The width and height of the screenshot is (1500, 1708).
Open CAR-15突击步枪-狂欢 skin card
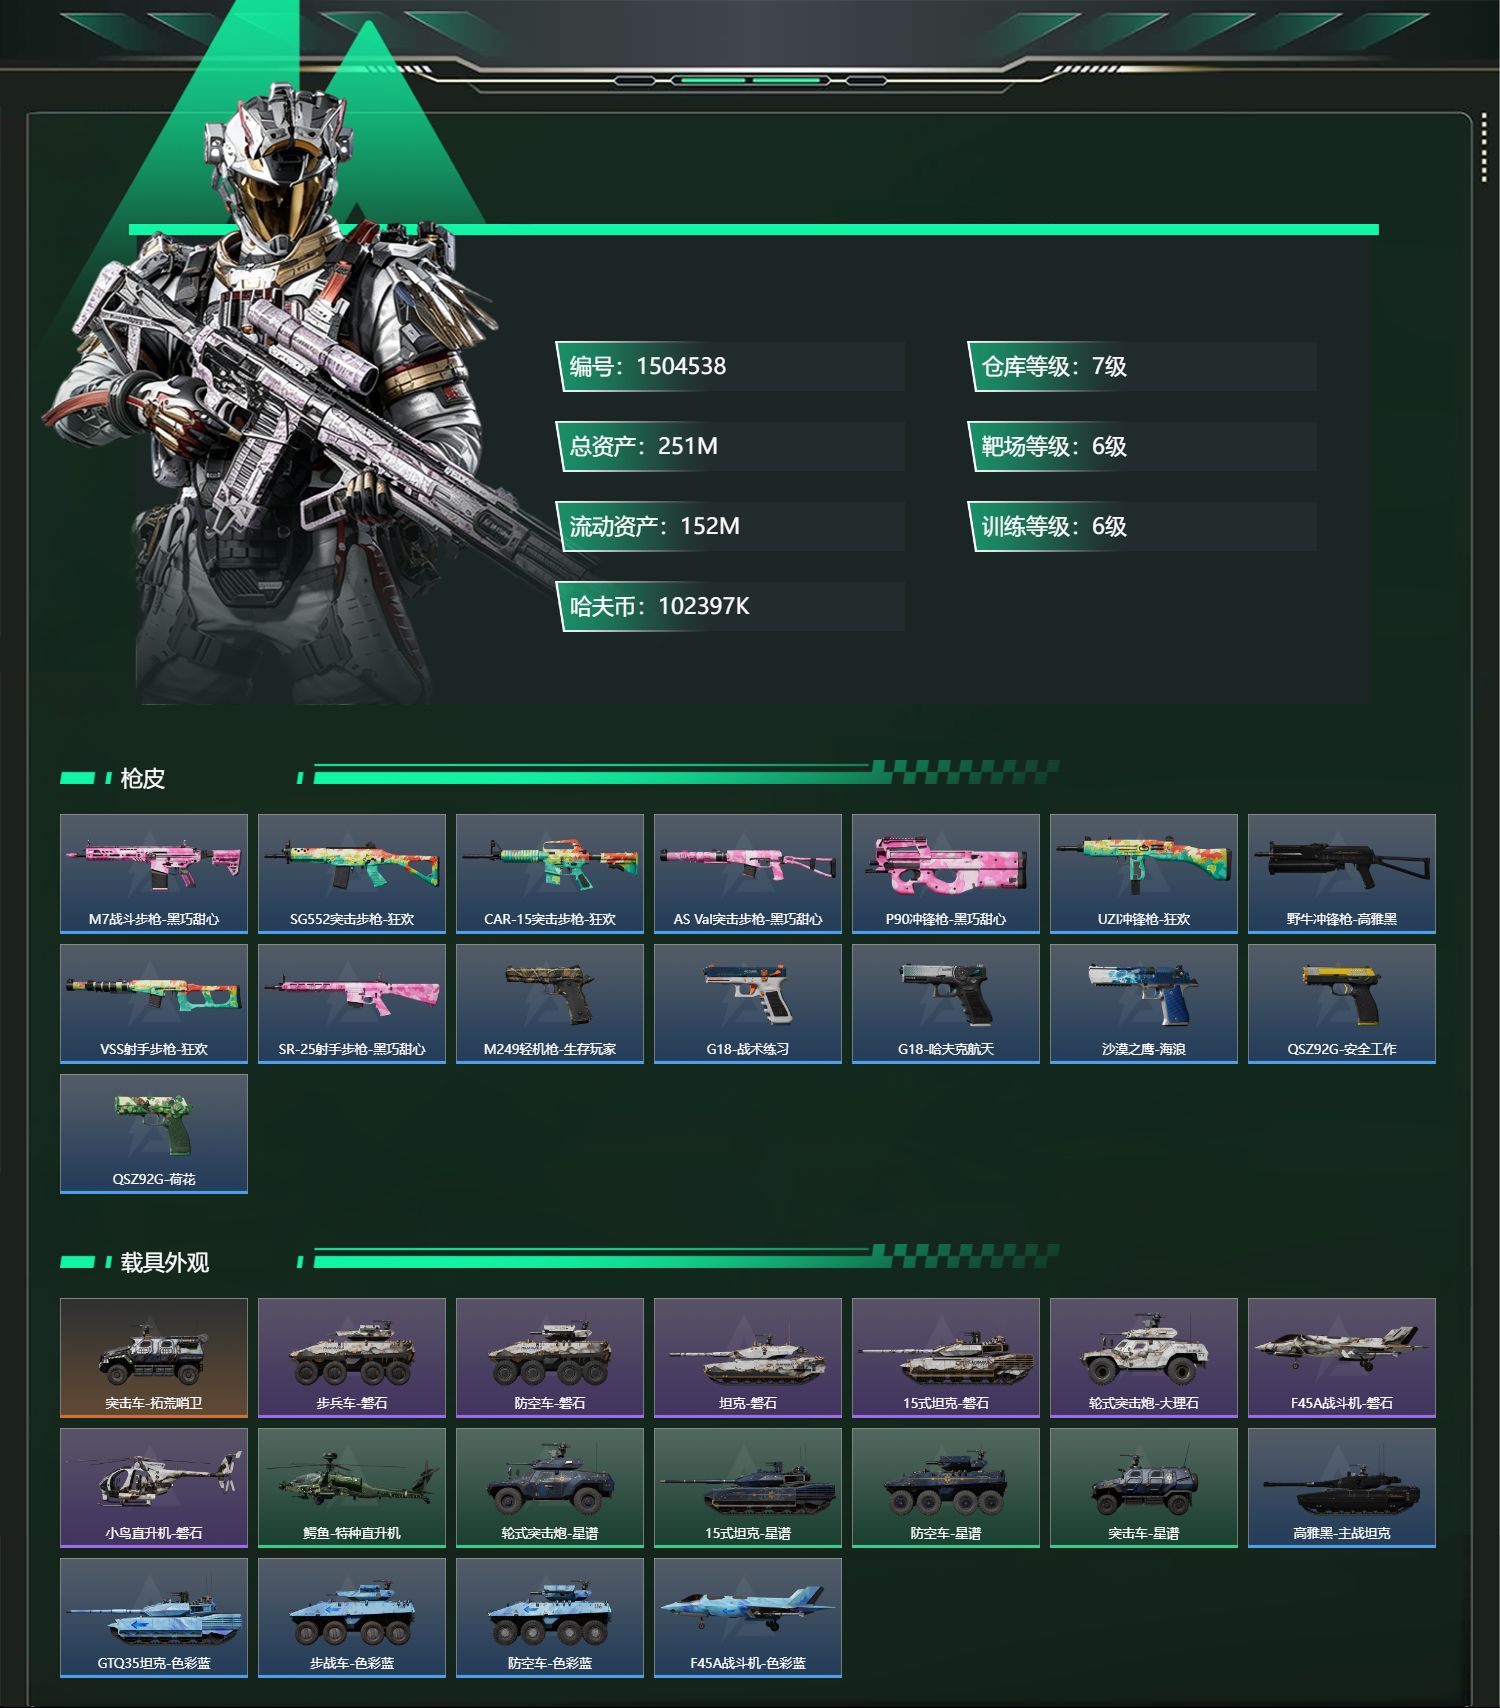(550, 874)
